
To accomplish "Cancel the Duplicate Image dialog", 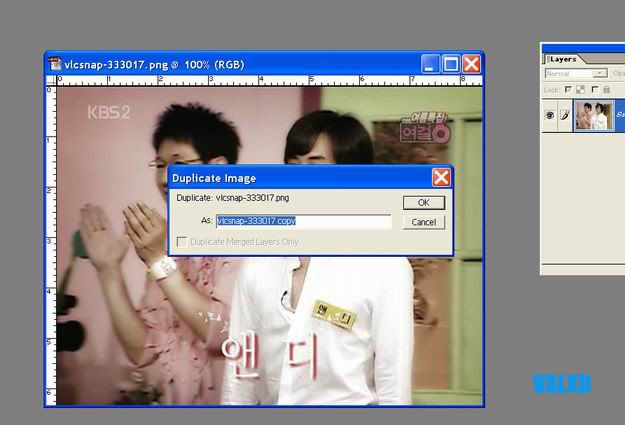I will (x=424, y=222).
